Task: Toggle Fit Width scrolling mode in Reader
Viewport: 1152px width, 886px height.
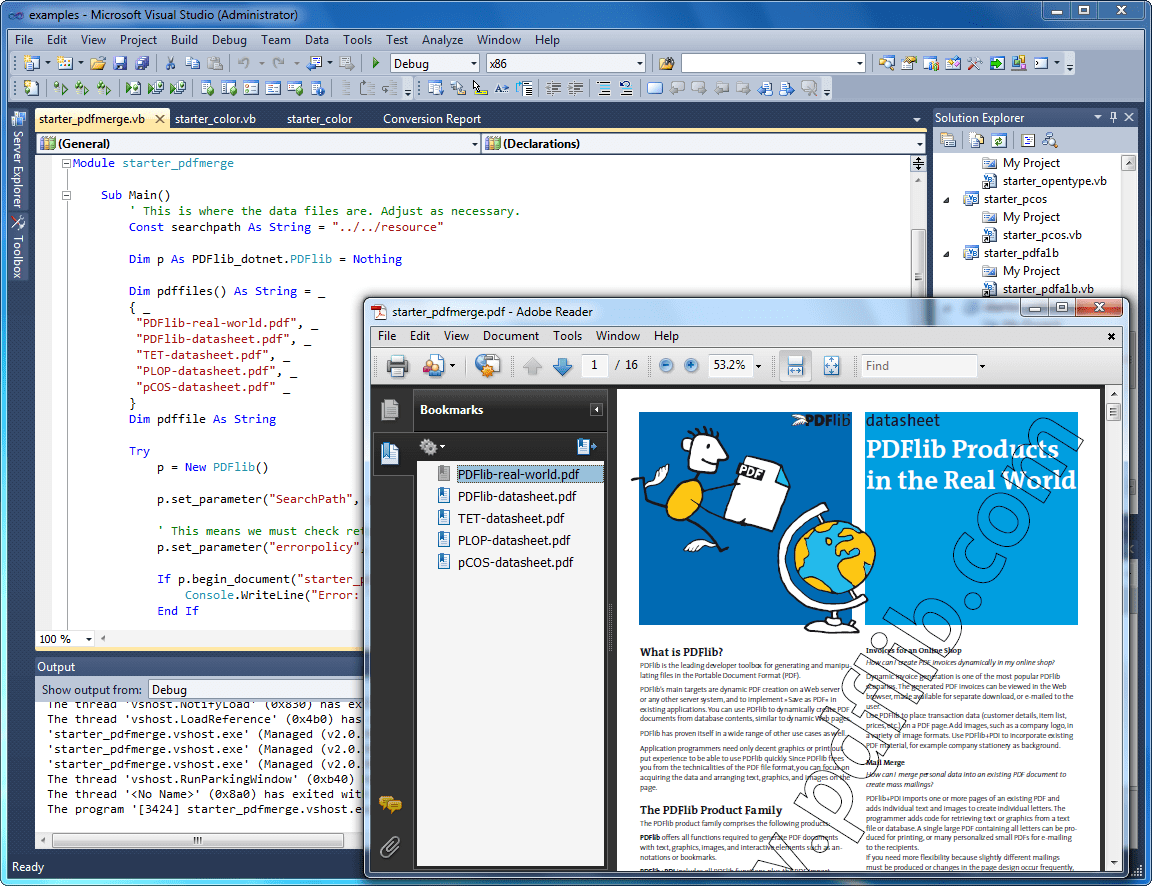Action: click(795, 365)
